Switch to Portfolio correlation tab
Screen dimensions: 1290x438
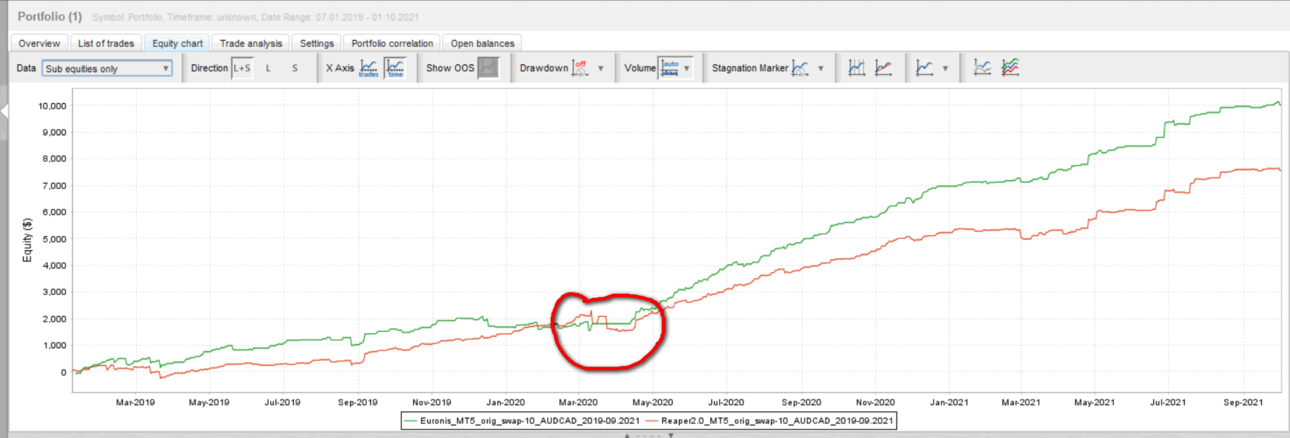pyautogui.click(x=391, y=43)
